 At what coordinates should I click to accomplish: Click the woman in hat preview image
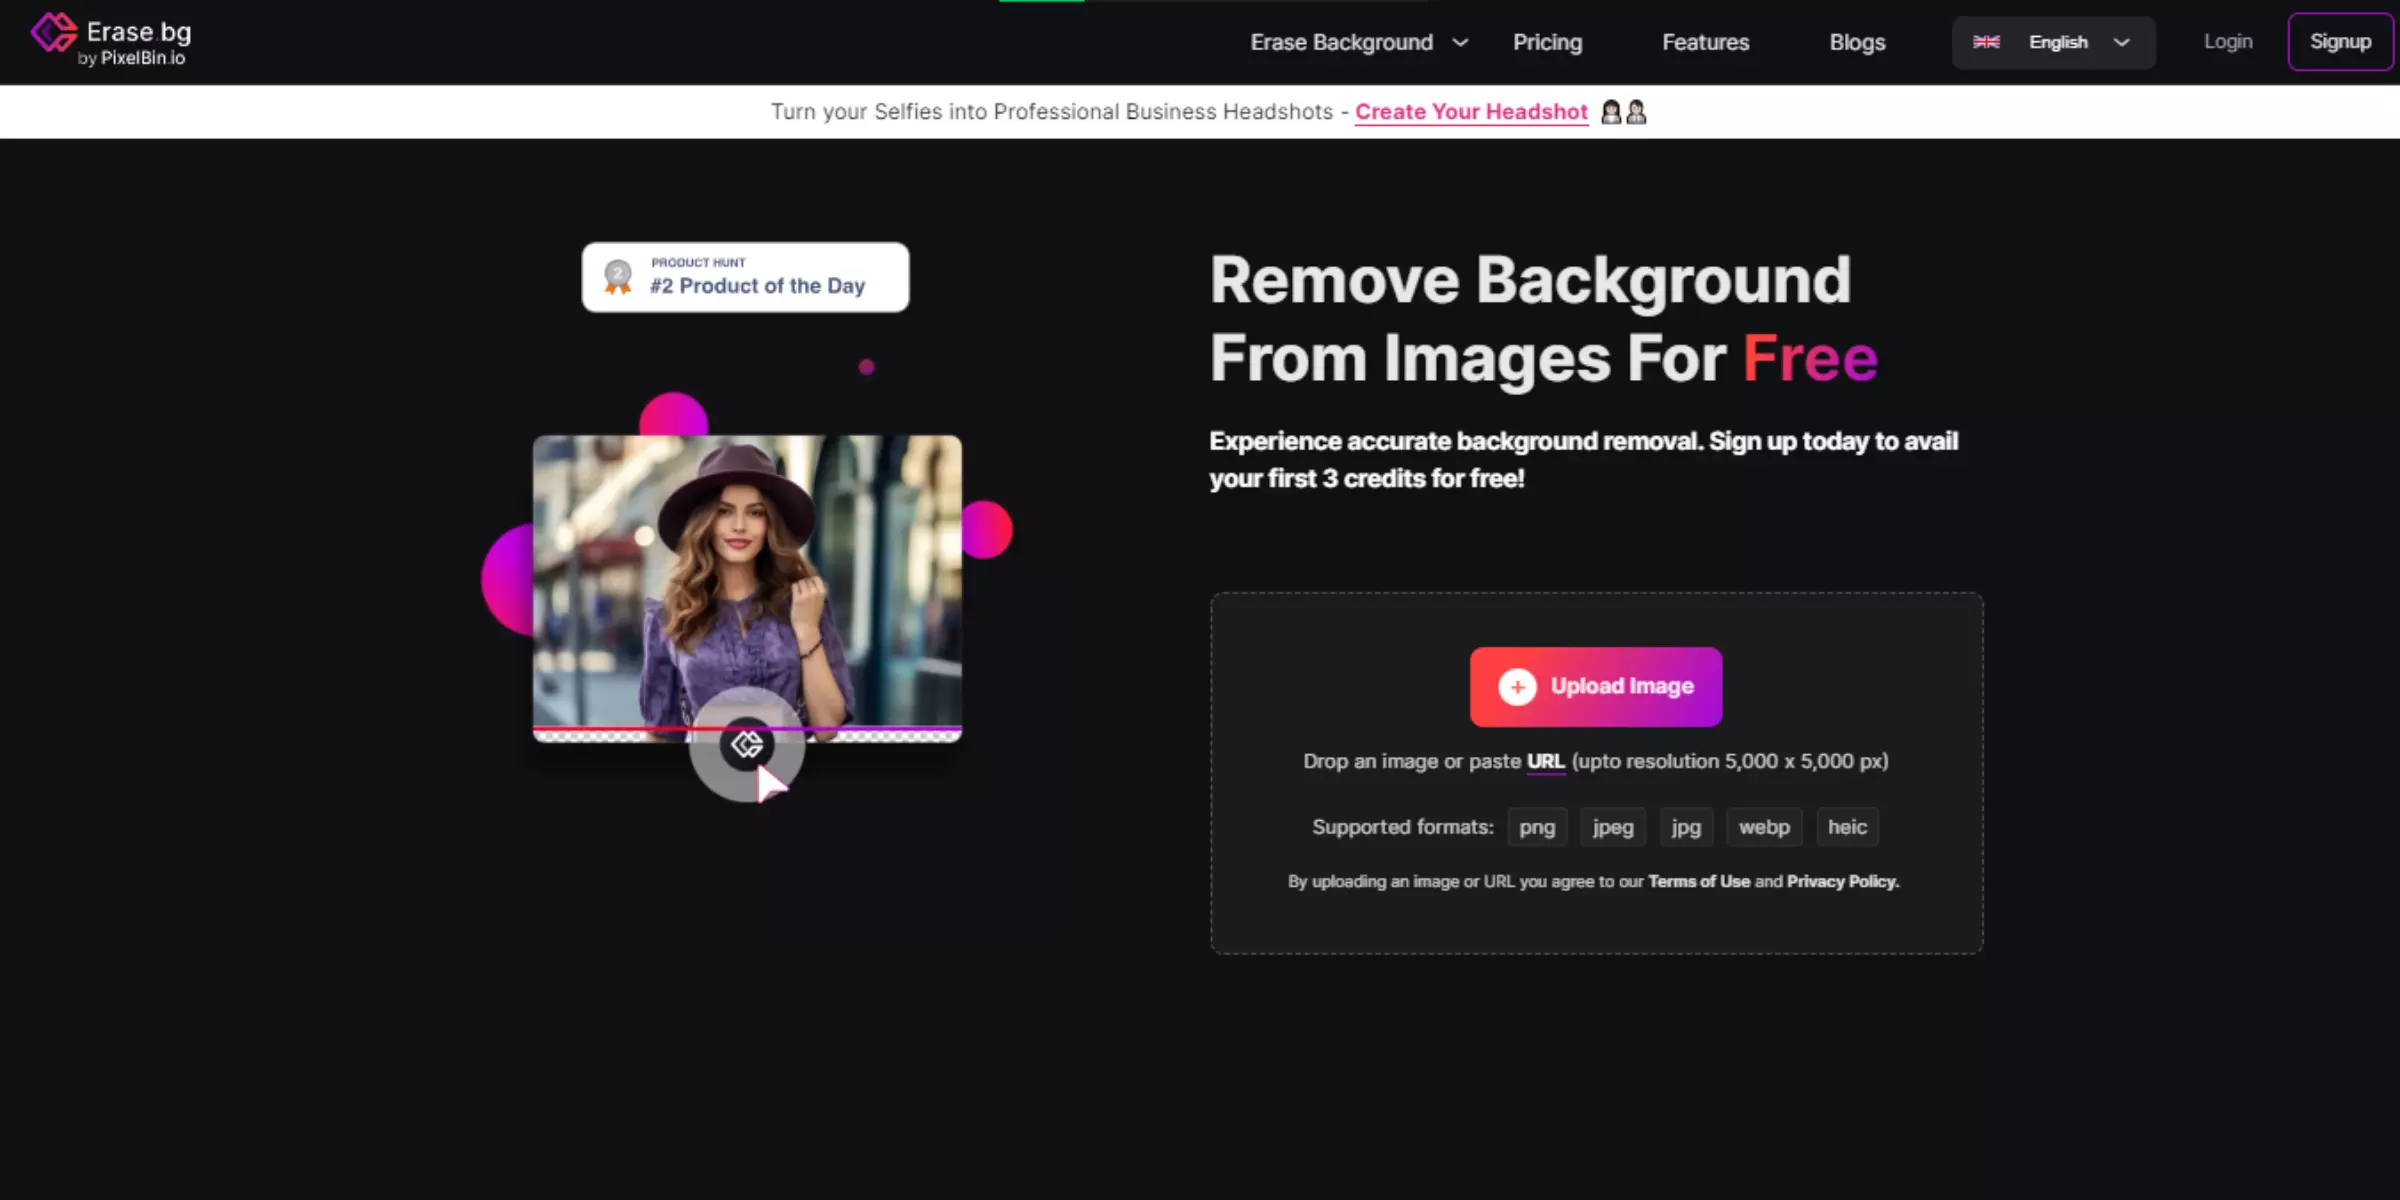point(747,588)
